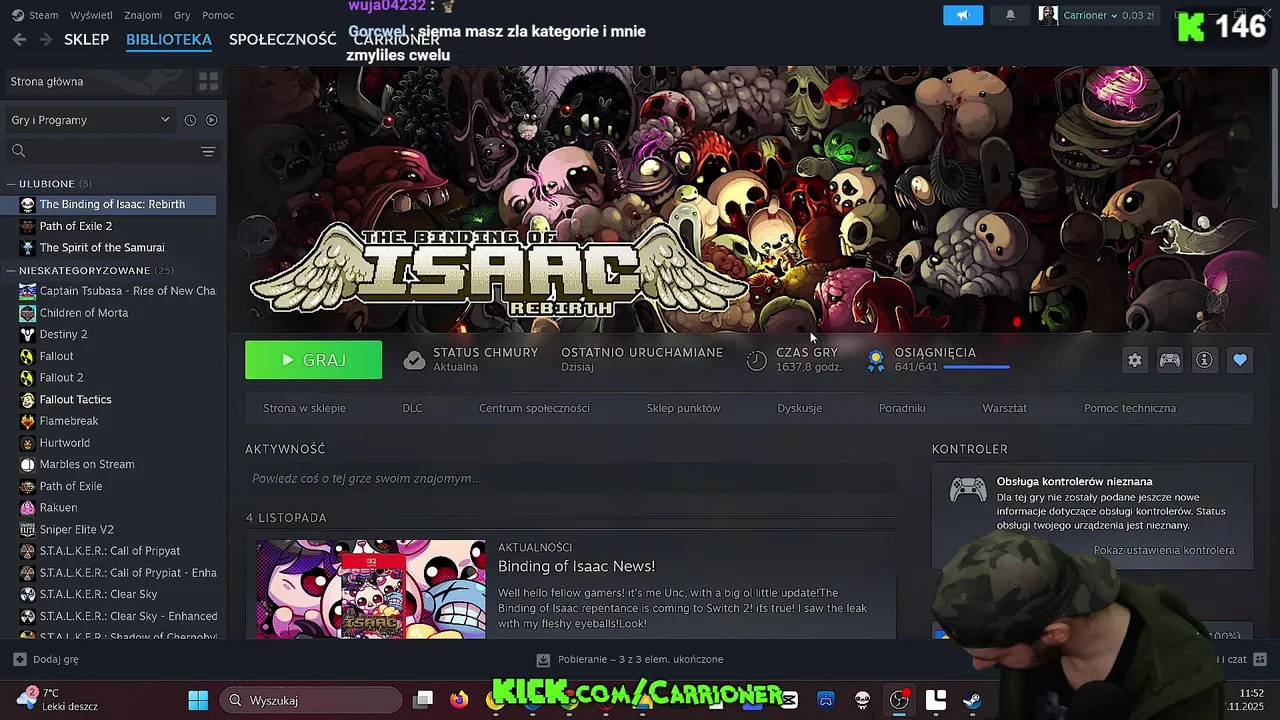Open Poradniki link
Screen dimensions: 1280x720
(x=902, y=408)
